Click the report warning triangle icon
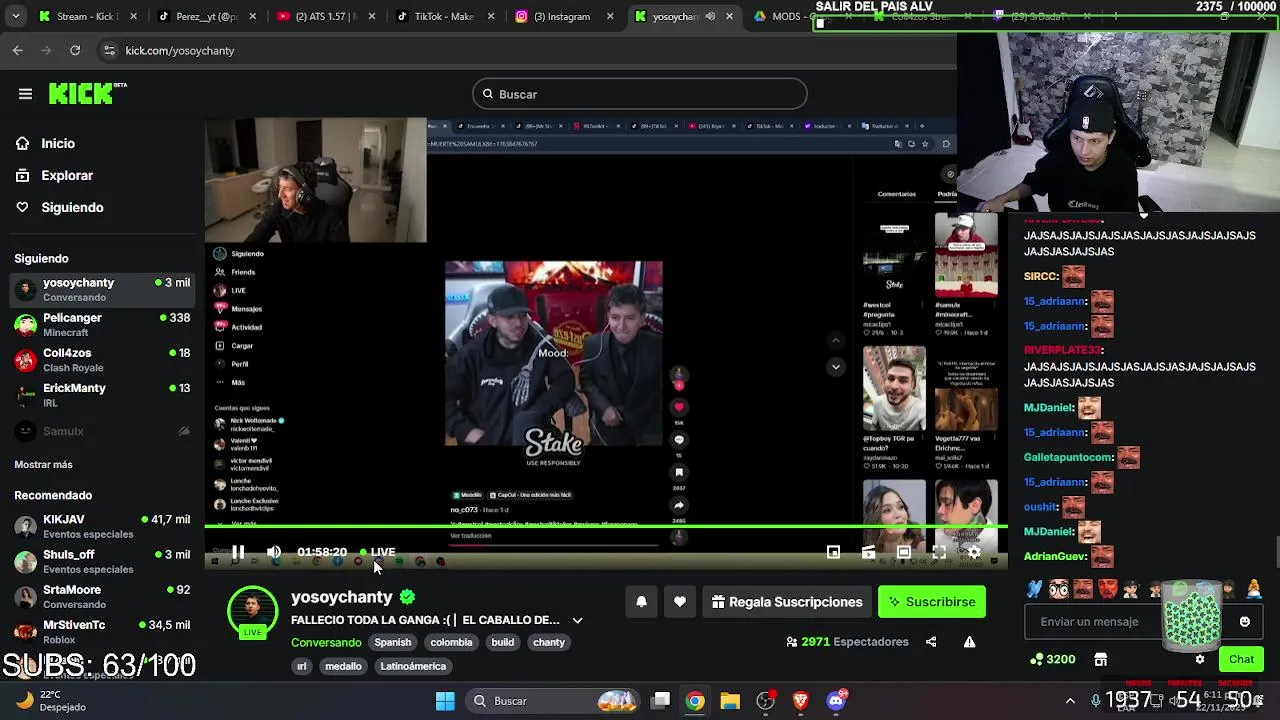The image size is (1280, 720). tap(969, 642)
